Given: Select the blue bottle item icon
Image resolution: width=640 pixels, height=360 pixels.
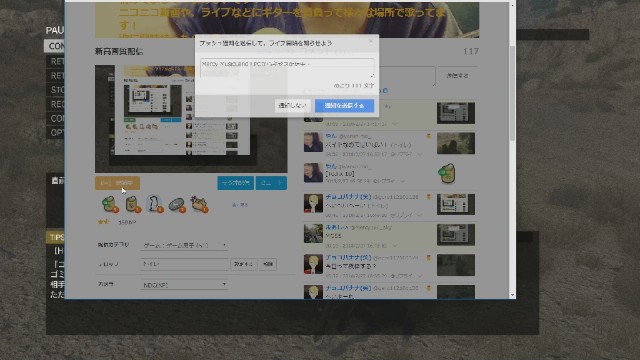Looking at the screenshot, I should (155, 204).
